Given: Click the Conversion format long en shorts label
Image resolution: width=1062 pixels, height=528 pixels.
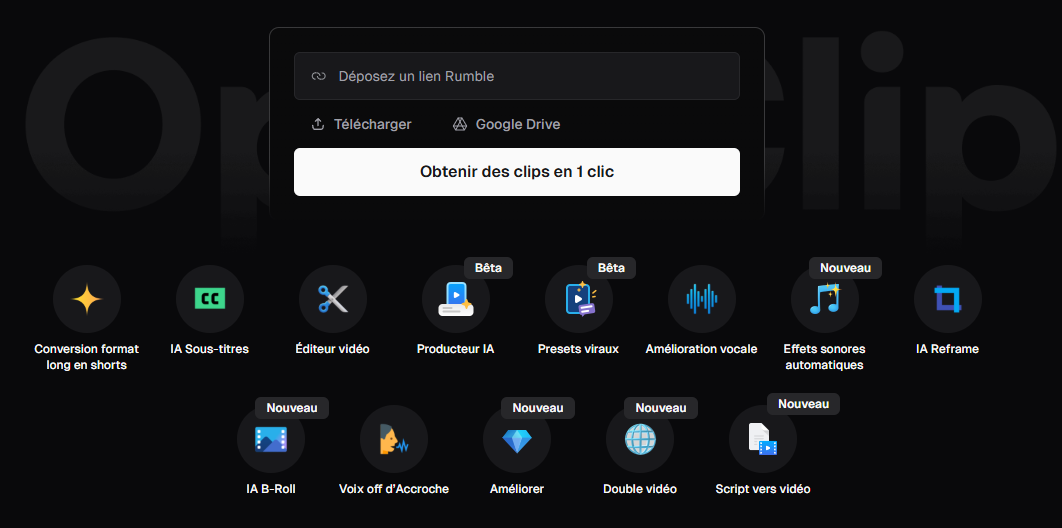Looking at the screenshot, I should coord(87,357).
